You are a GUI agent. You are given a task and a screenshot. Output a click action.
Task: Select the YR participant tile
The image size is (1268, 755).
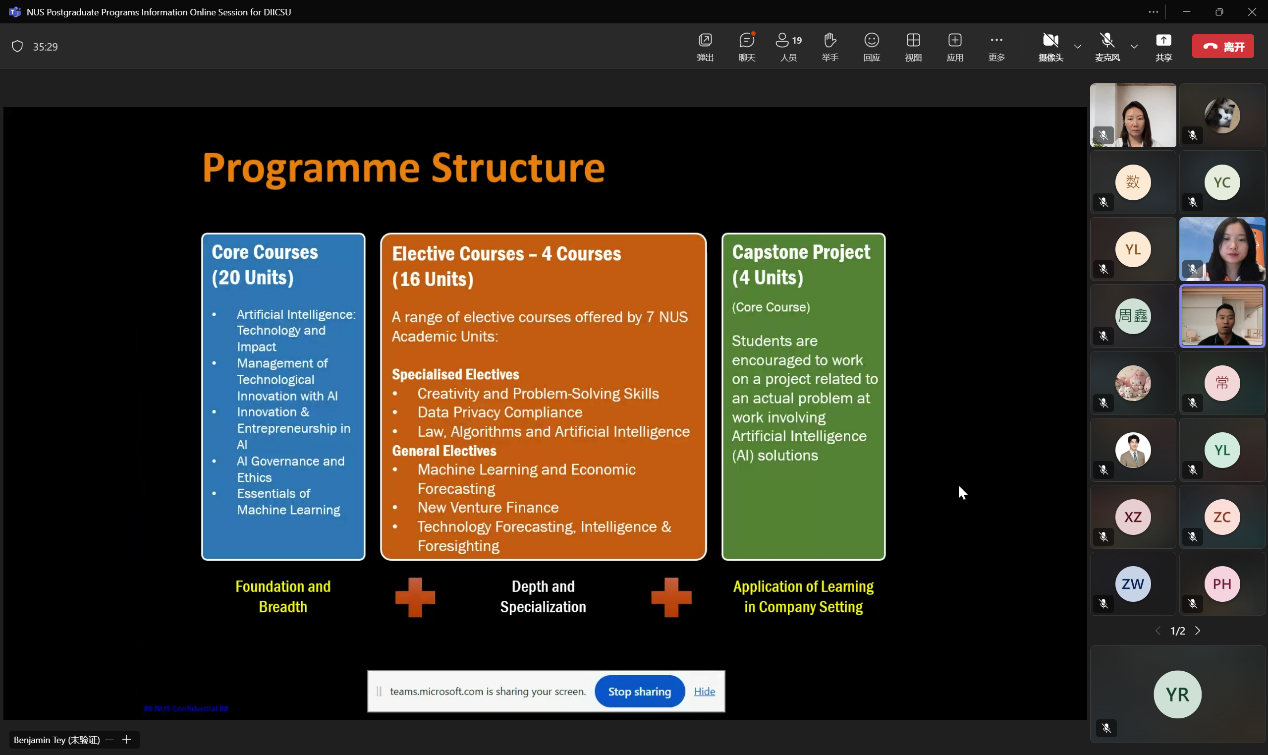[1177, 695]
